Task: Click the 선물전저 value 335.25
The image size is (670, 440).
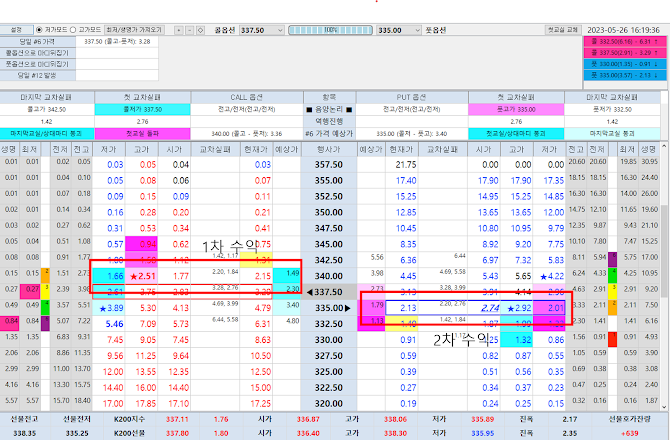Action: click(77, 433)
